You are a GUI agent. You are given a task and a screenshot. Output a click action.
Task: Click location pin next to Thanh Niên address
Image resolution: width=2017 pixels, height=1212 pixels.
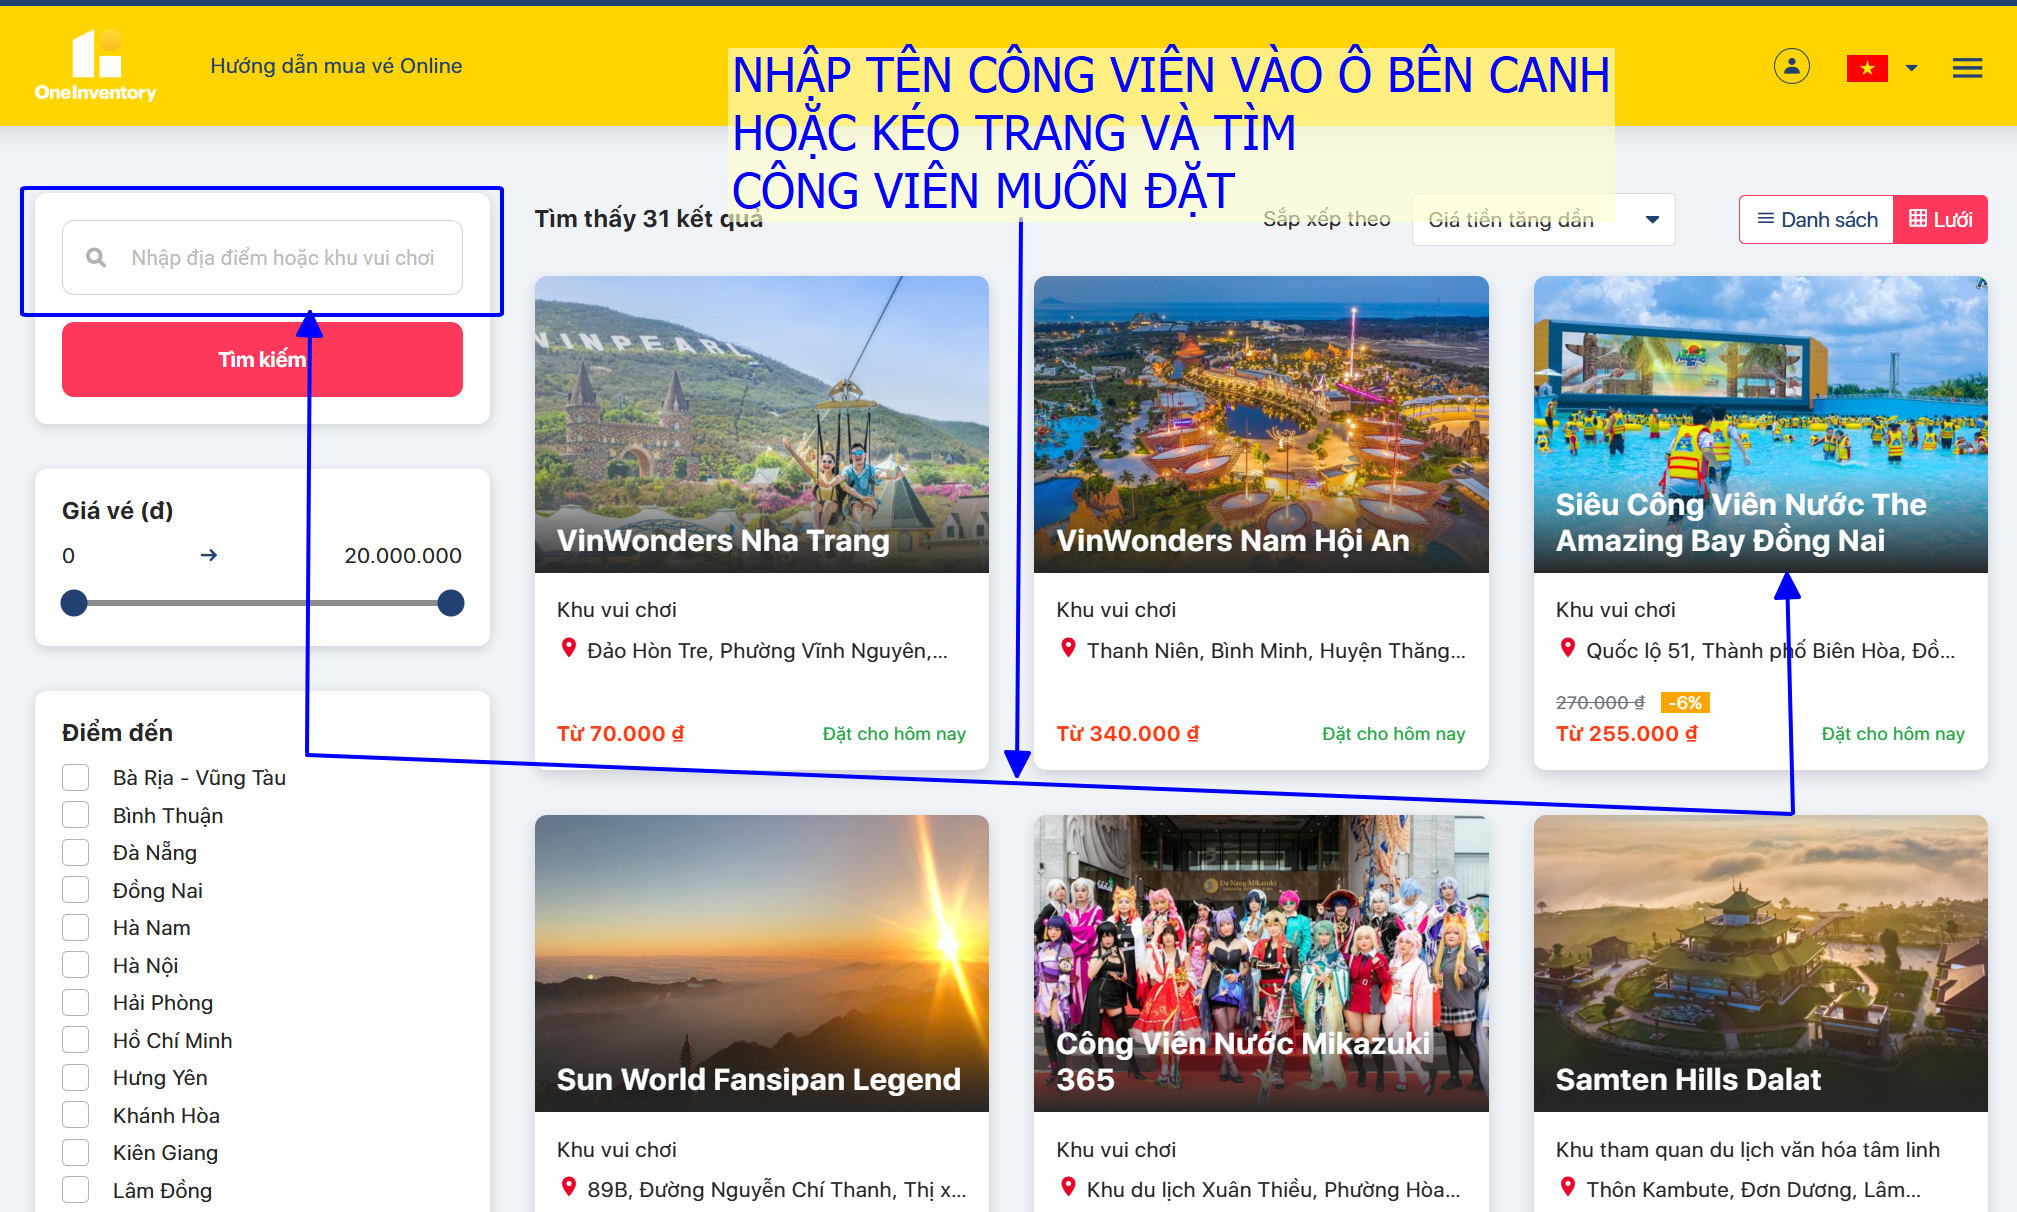point(1068,649)
